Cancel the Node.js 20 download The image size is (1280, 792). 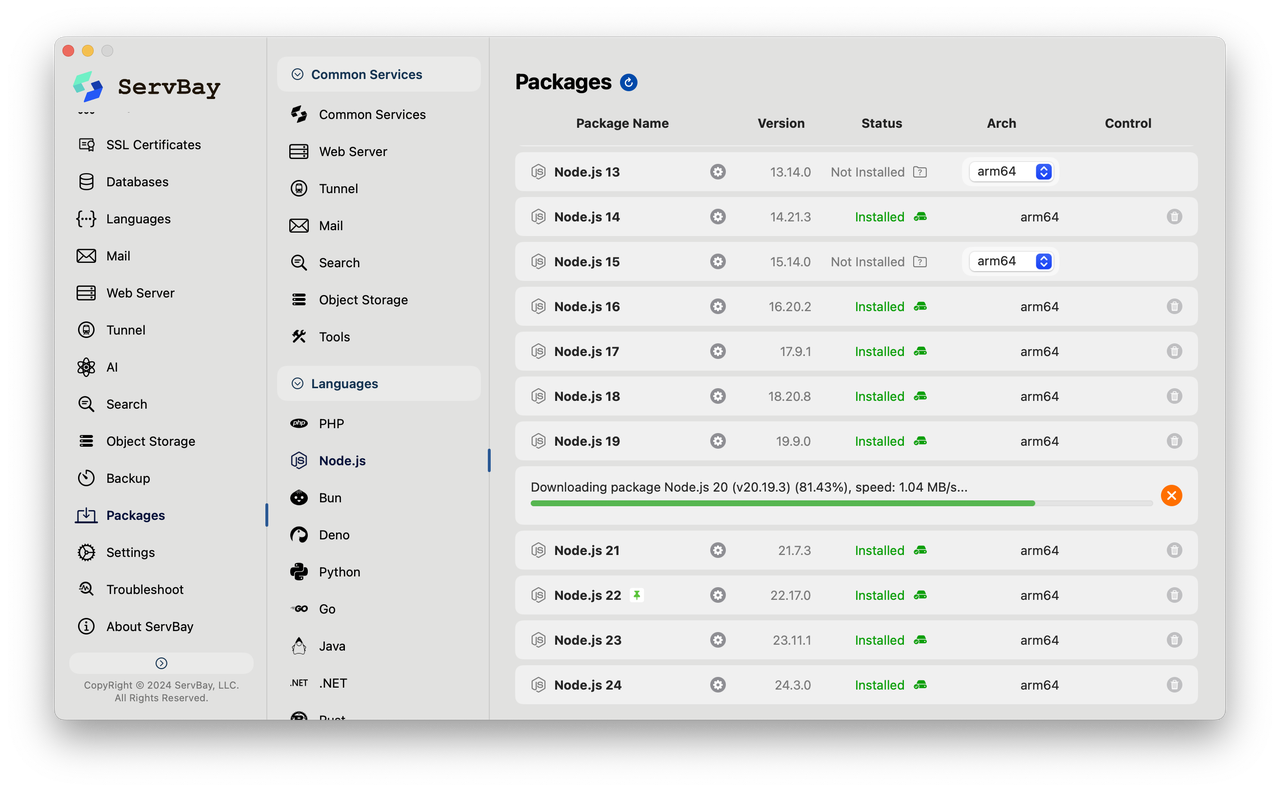click(1171, 495)
